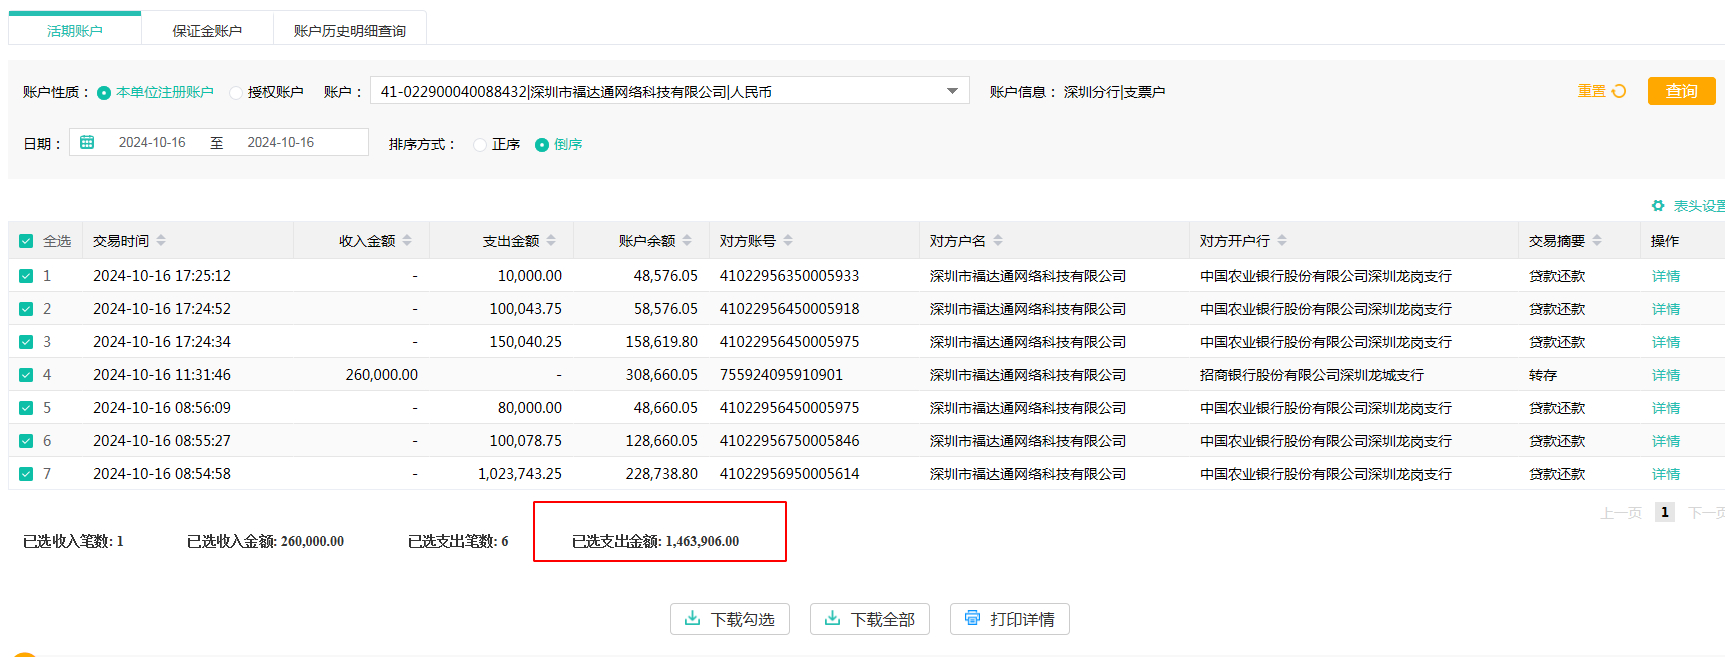Click the 1,023,743.25 expense amount
1725x657 pixels.
click(x=520, y=474)
